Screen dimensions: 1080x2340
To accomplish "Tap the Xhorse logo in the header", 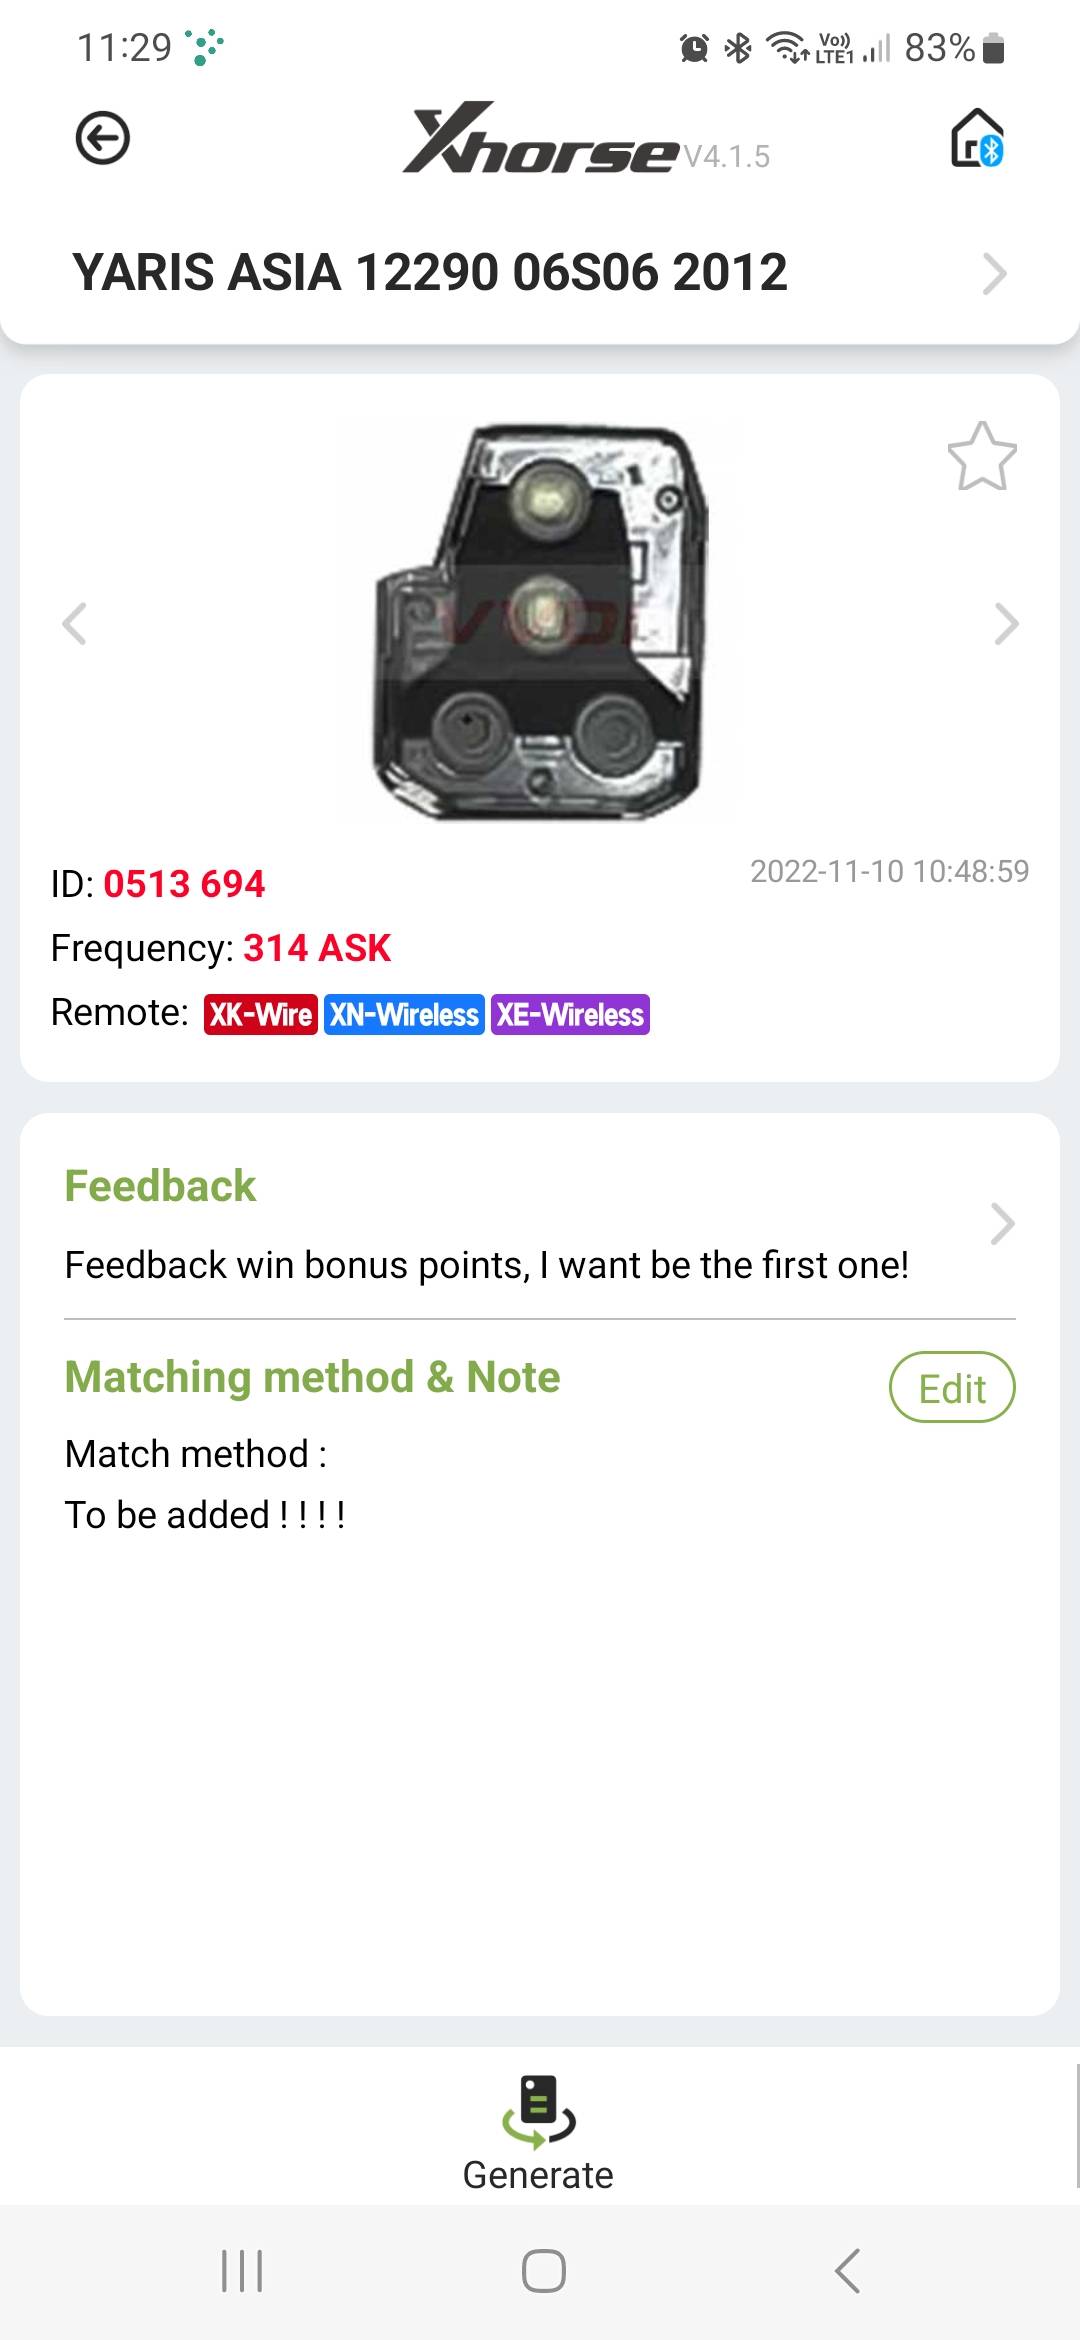I will pyautogui.click(x=540, y=138).
